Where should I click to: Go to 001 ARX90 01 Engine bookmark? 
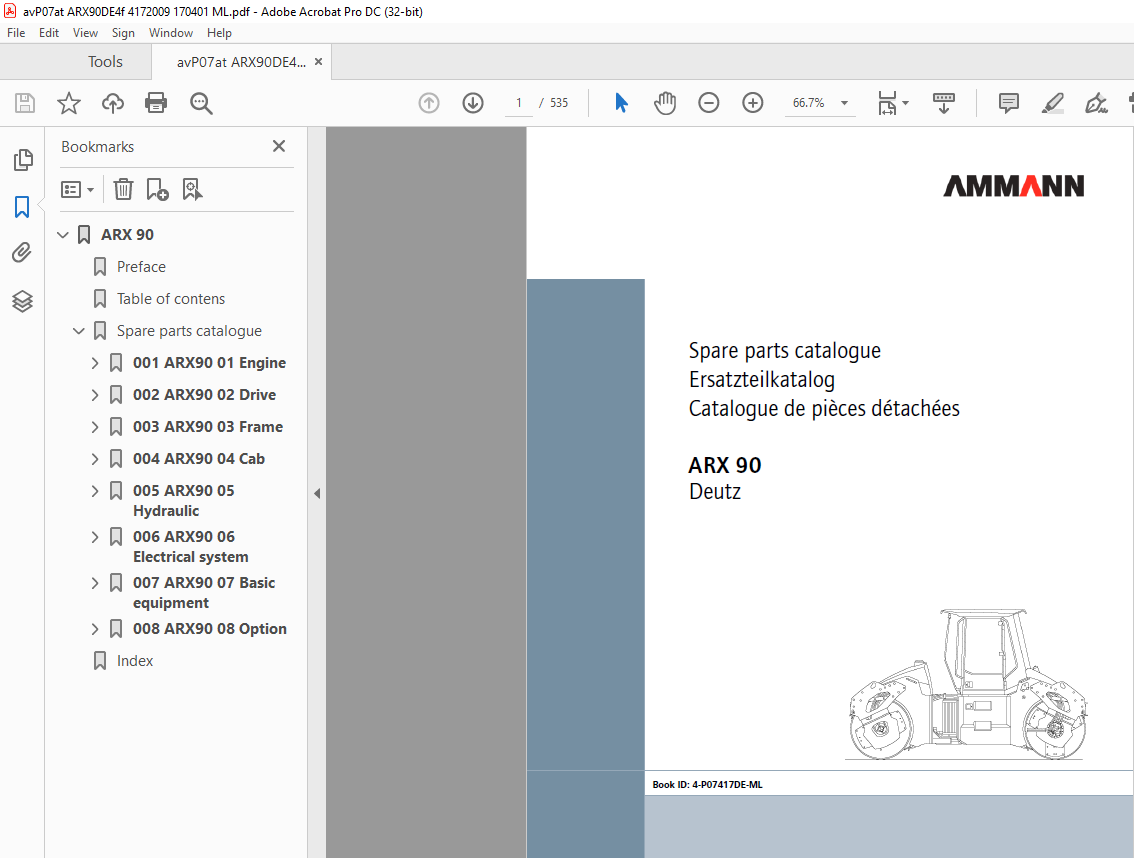[209, 362]
